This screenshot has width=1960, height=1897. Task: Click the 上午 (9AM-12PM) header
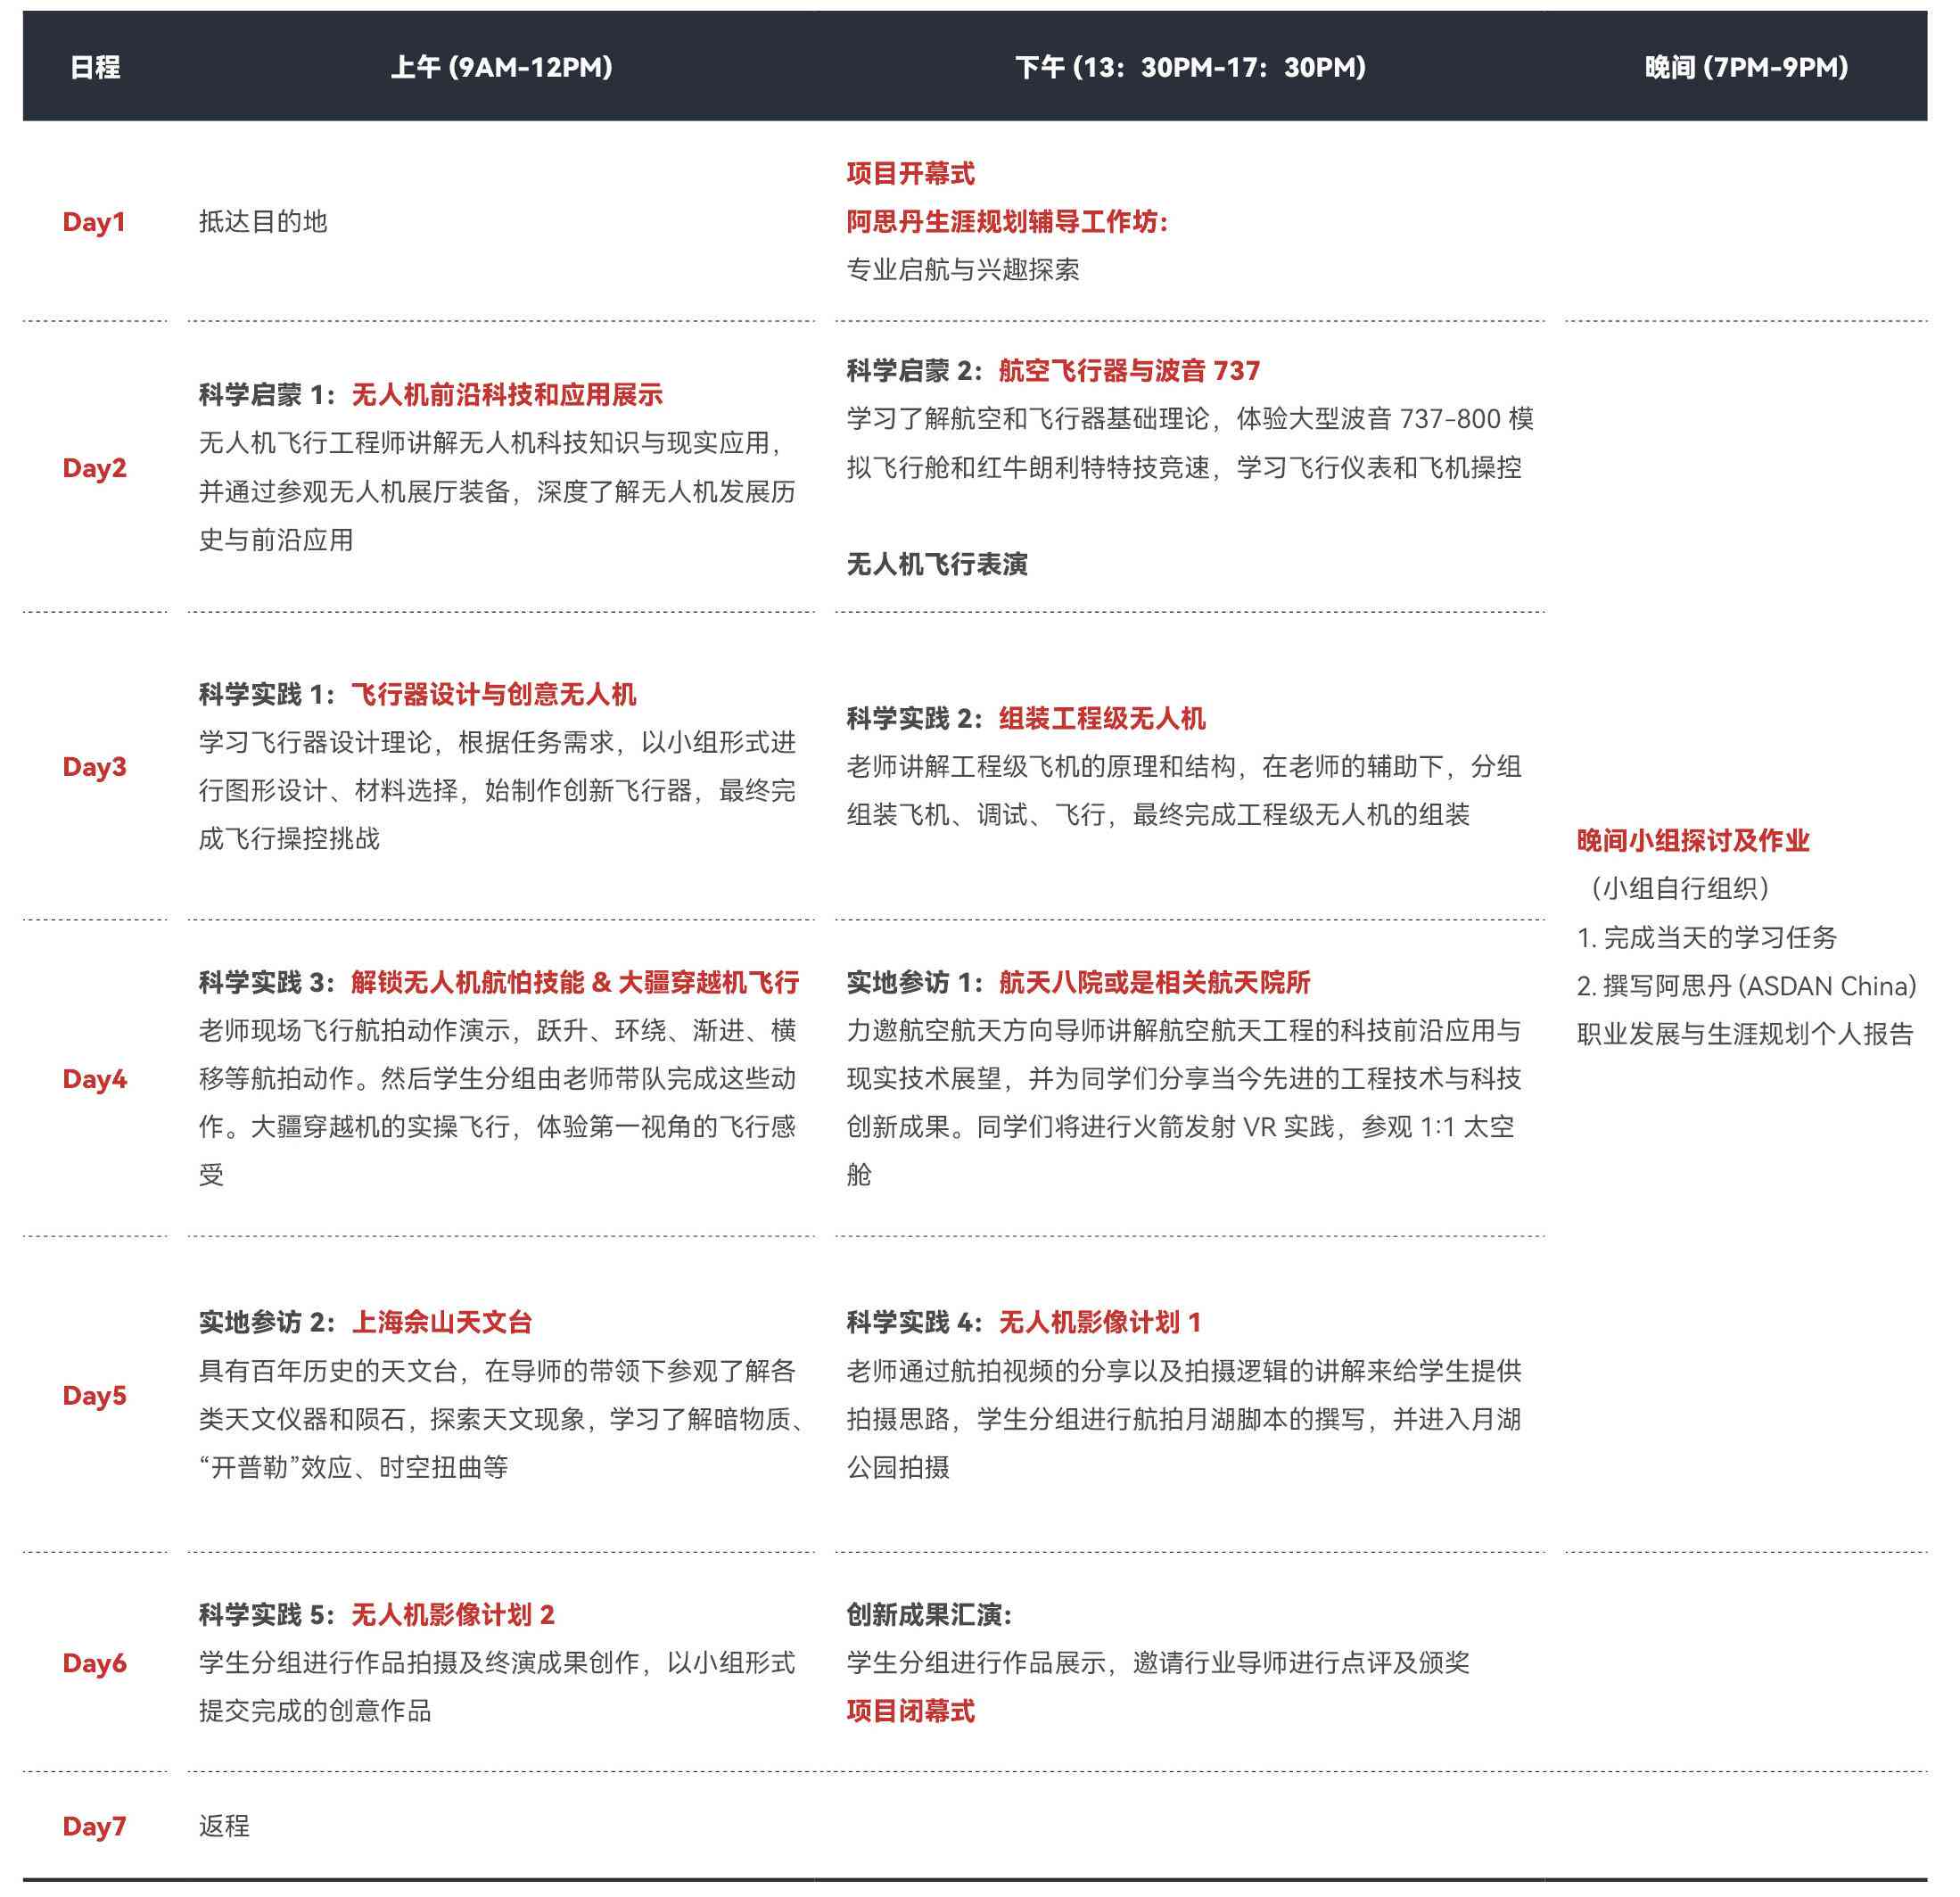pos(501,67)
